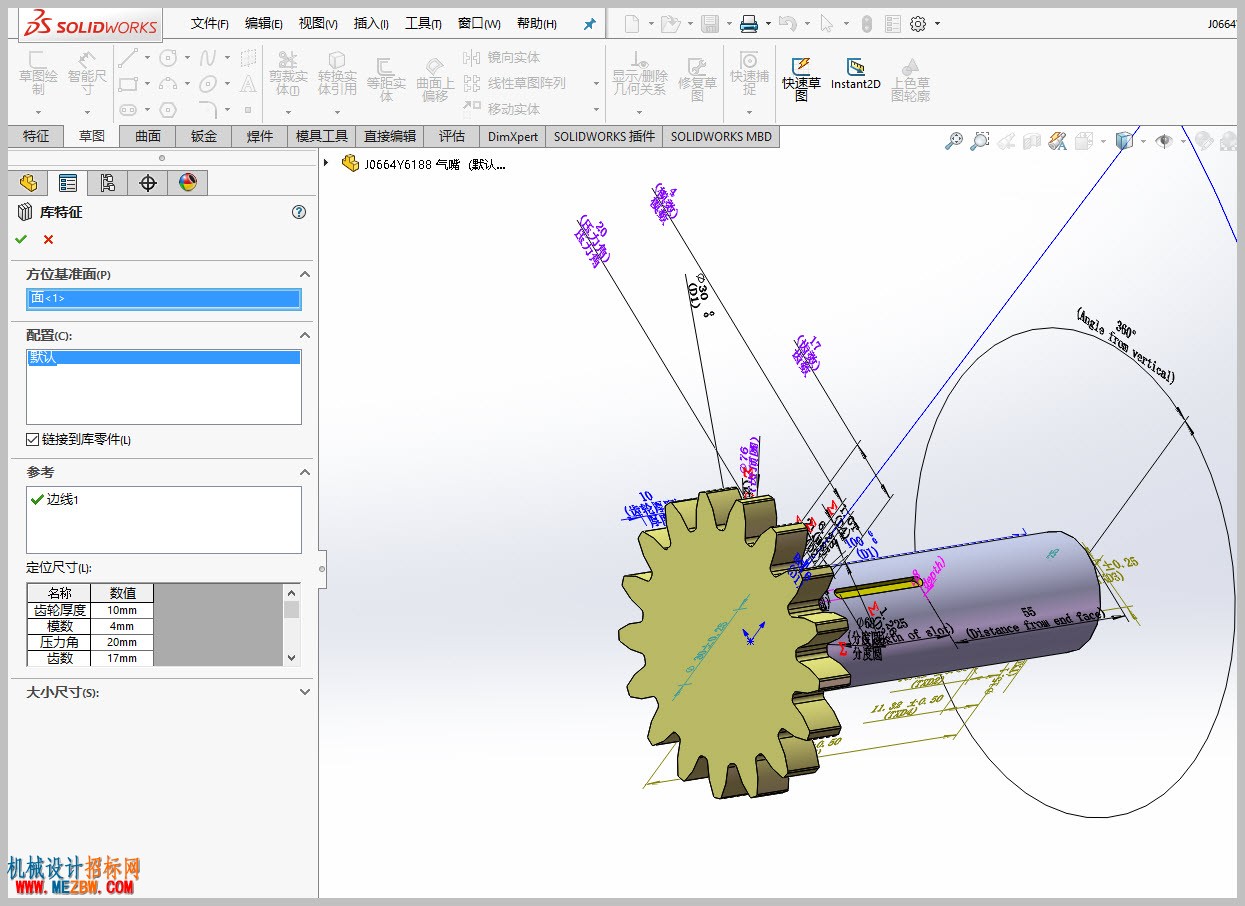Click the New document icon

tap(631, 23)
